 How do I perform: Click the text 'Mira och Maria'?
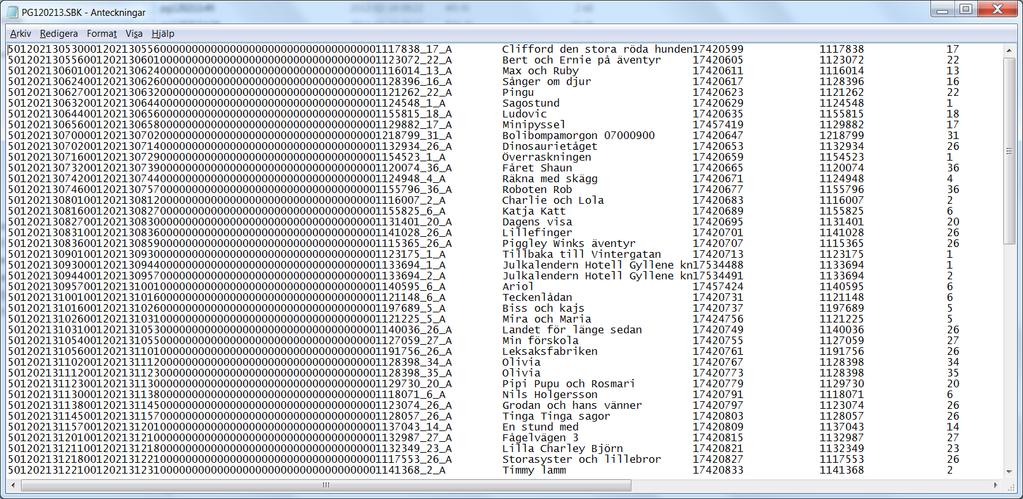point(547,319)
